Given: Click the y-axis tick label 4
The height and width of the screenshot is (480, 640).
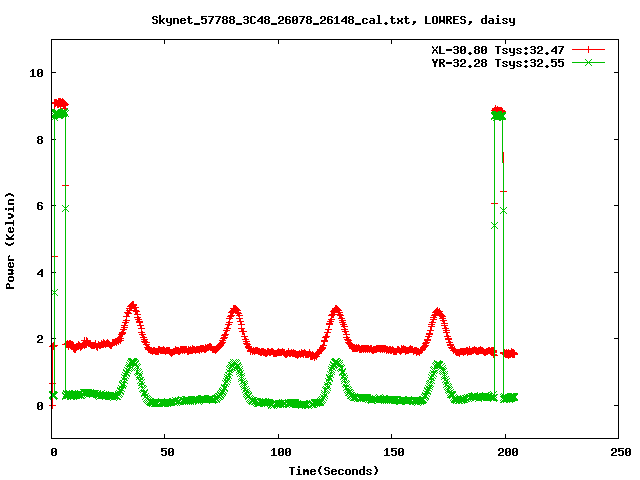Looking at the screenshot, I should [40, 273].
